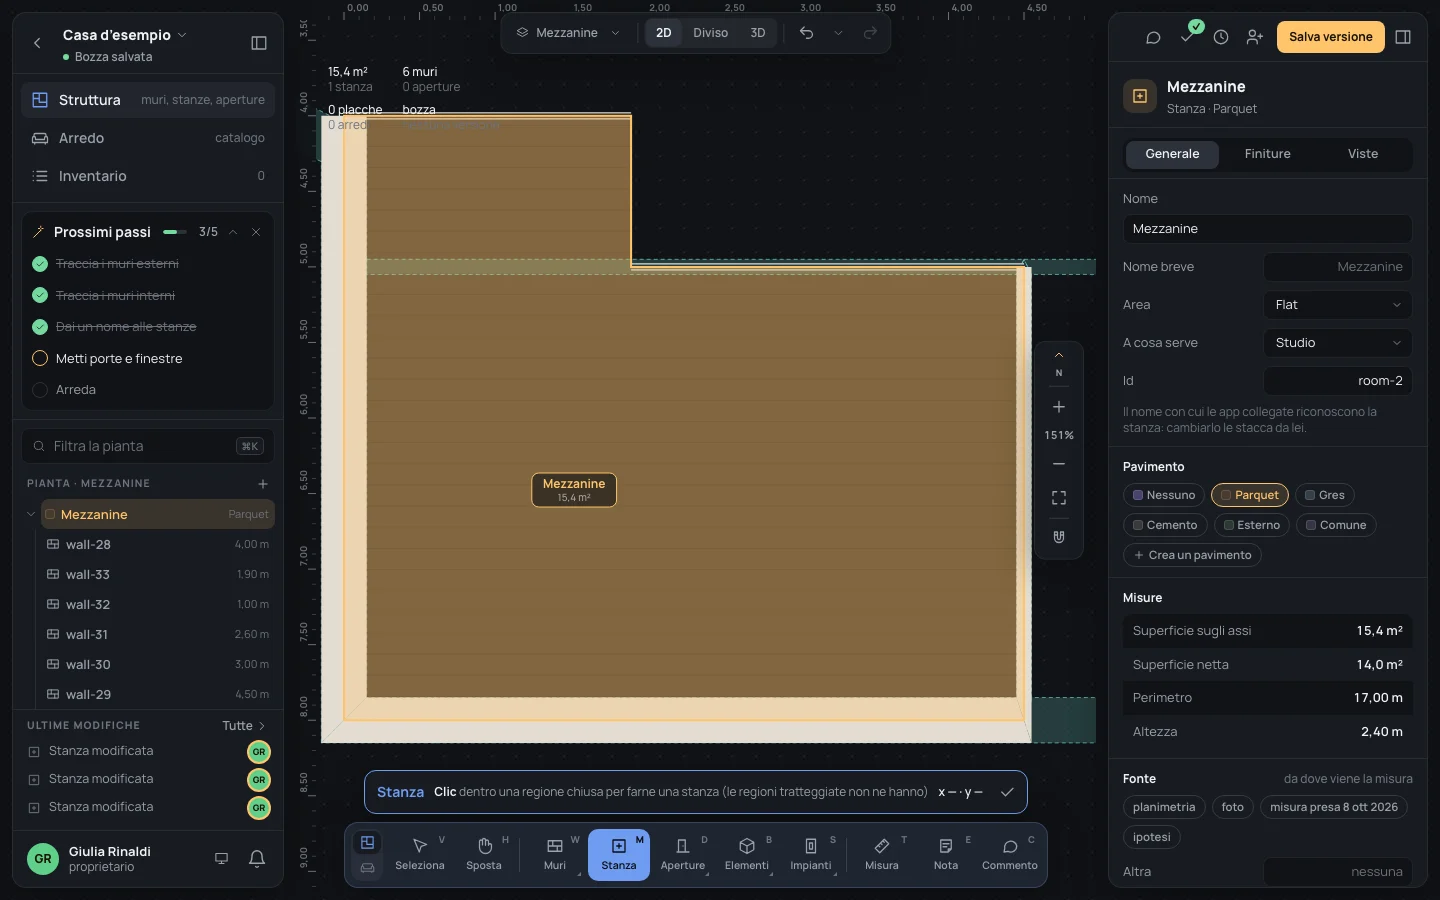Activate the Misura measuring tool
This screenshot has width=1440, height=900.
(882, 855)
